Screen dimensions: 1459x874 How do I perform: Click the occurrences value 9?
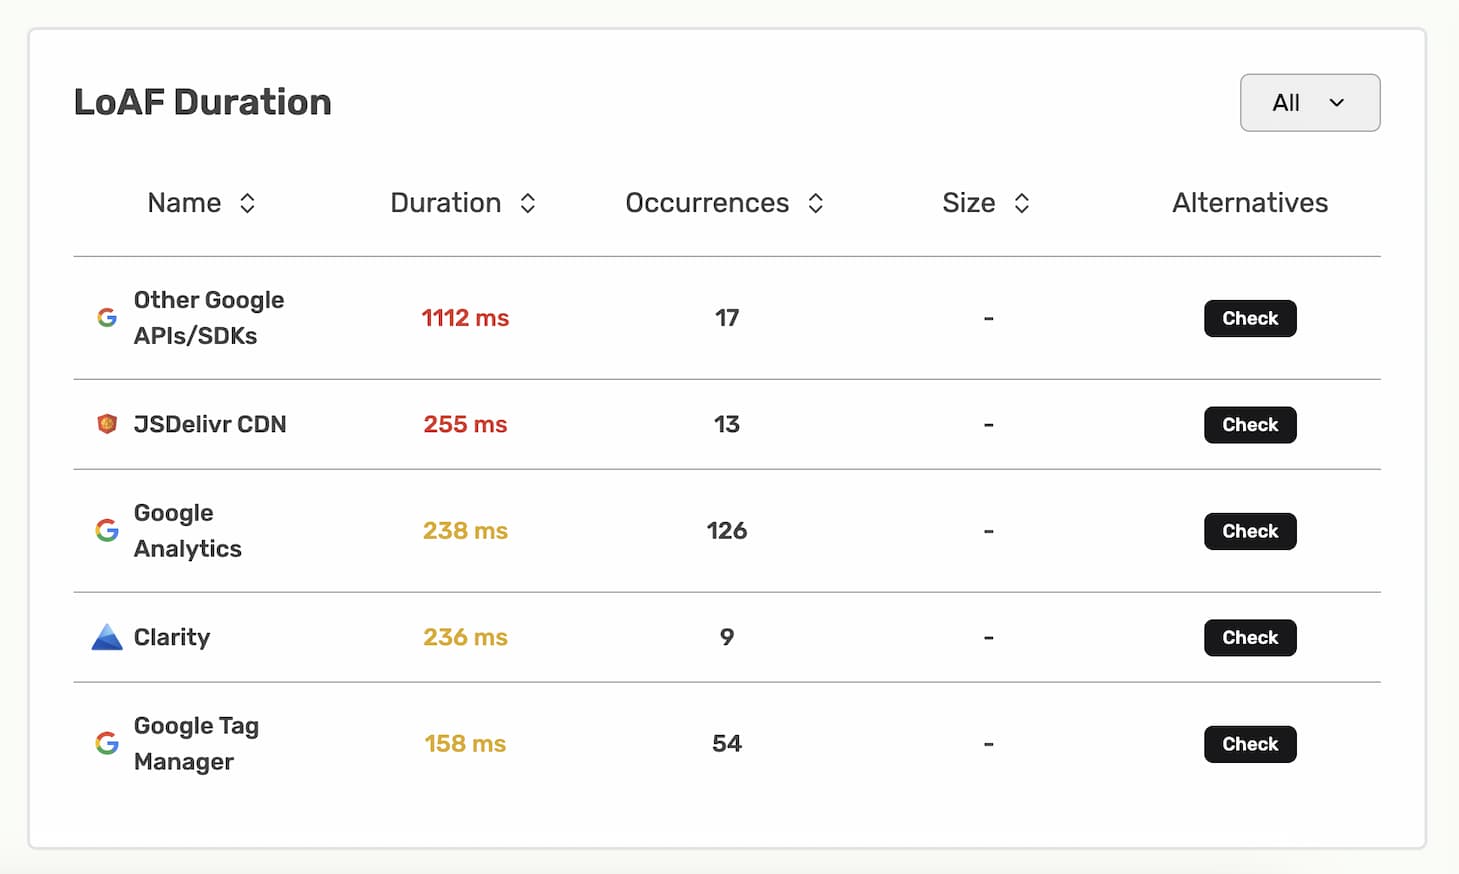[x=727, y=637]
